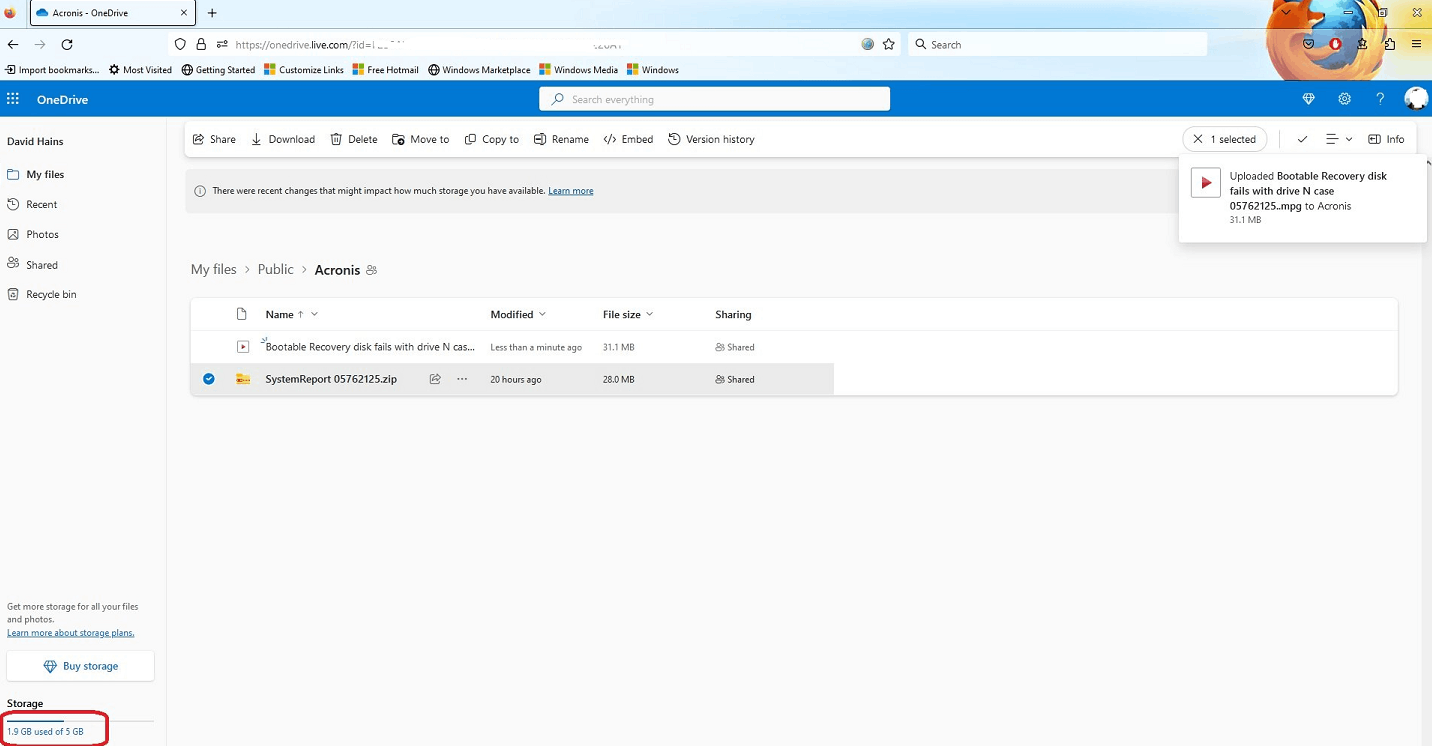1432x746 pixels.
Task: Open the Modified column sort dropdown
Action: [541, 314]
